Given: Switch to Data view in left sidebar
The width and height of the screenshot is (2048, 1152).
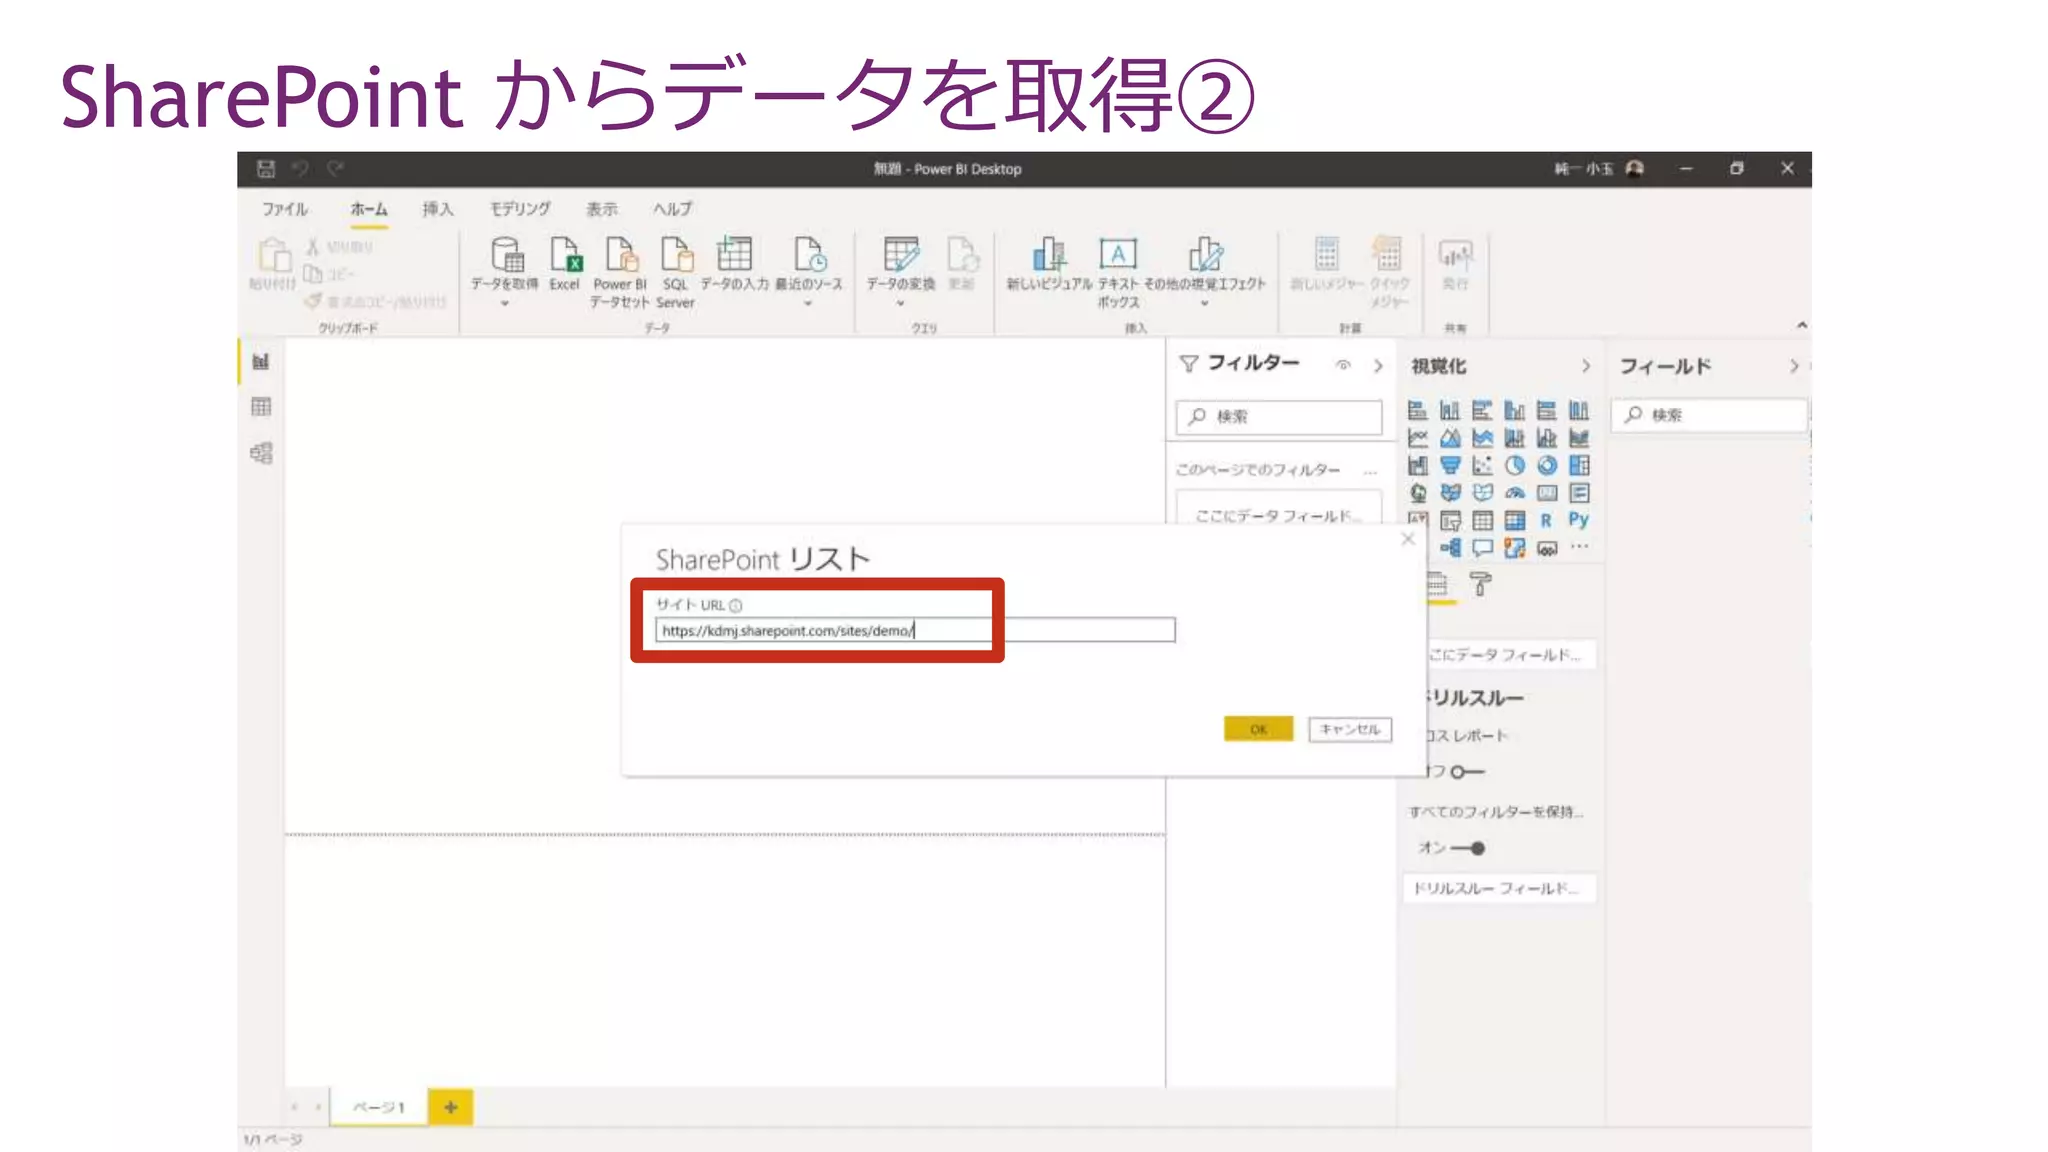Looking at the screenshot, I should [x=261, y=407].
